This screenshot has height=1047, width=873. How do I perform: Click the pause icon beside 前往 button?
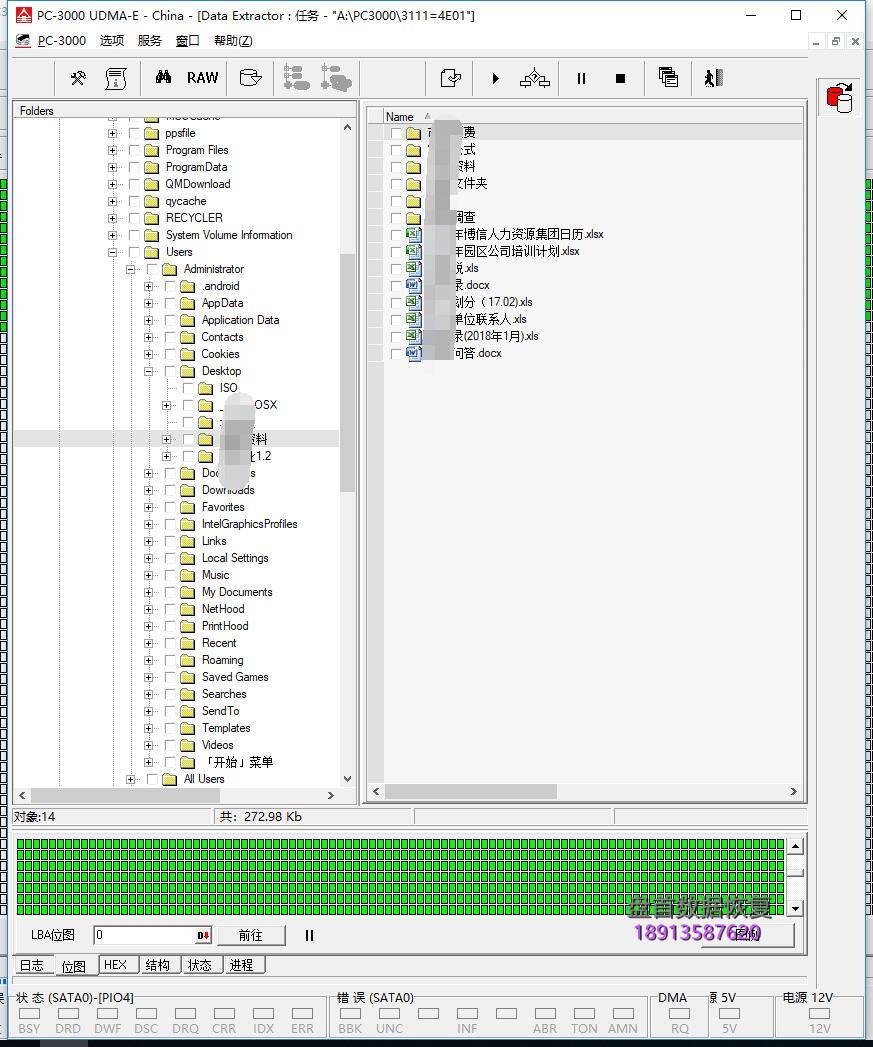(309, 935)
